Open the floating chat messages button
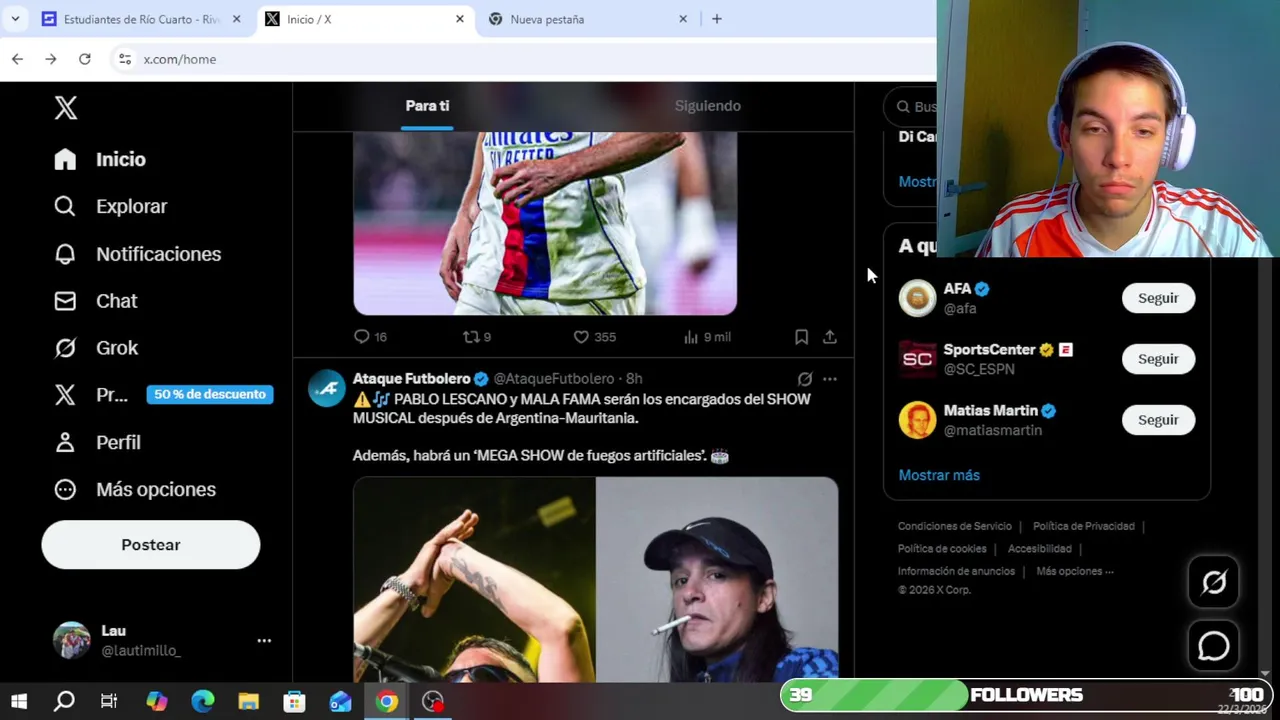The height and width of the screenshot is (720, 1280). (x=1214, y=647)
